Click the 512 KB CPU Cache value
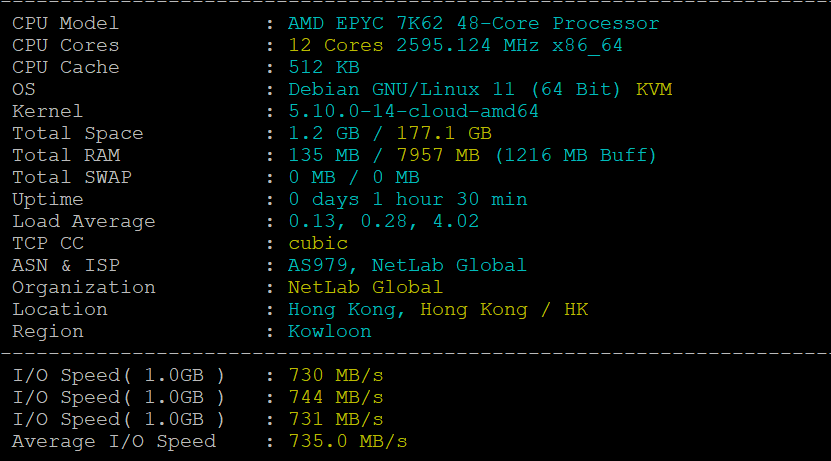The width and height of the screenshot is (831, 461). (323, 67)
